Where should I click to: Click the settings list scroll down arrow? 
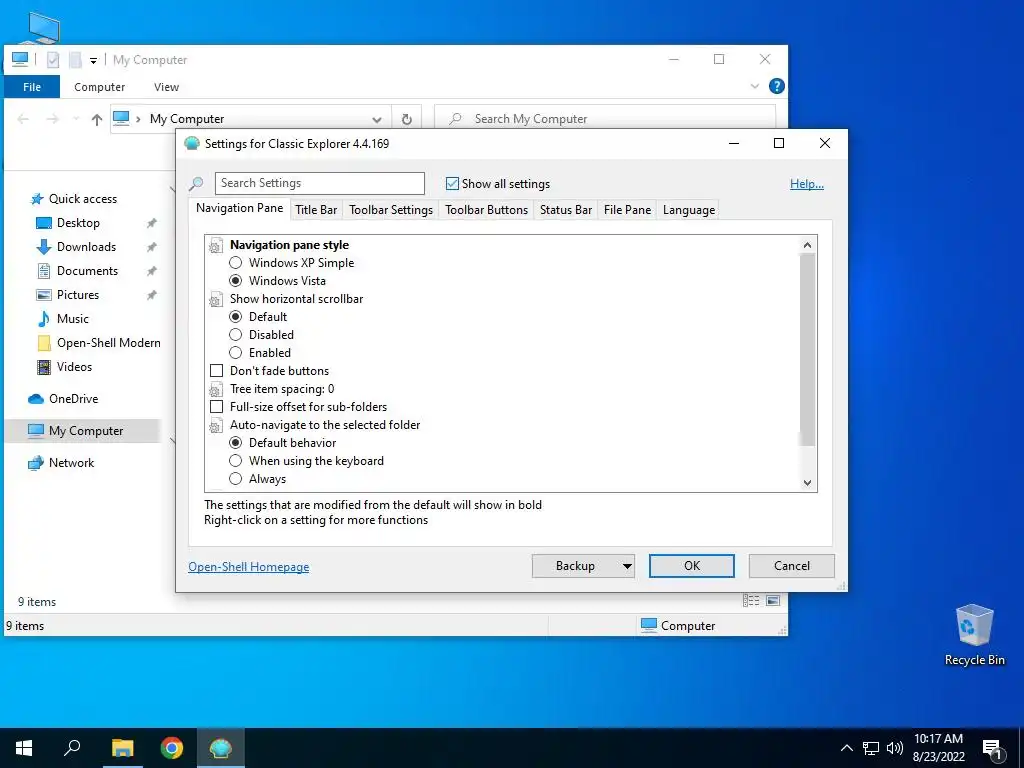(807, 483)
